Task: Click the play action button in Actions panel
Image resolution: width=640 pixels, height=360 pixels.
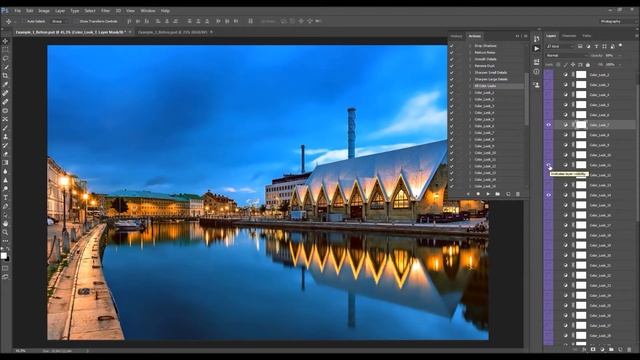Action: (488, 194)
